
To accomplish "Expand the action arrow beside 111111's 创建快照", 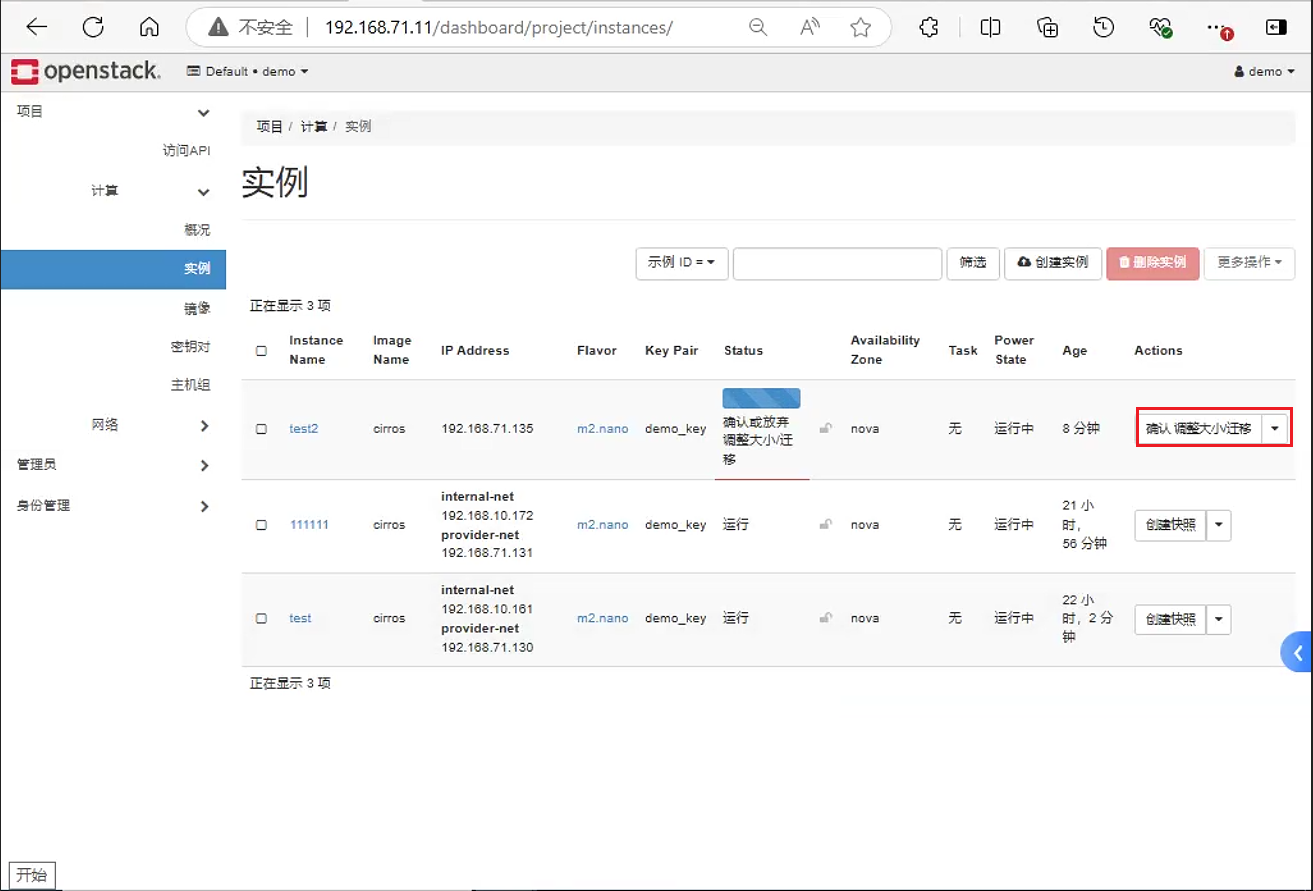I will pyautogui.click(x=1218, y=525).
